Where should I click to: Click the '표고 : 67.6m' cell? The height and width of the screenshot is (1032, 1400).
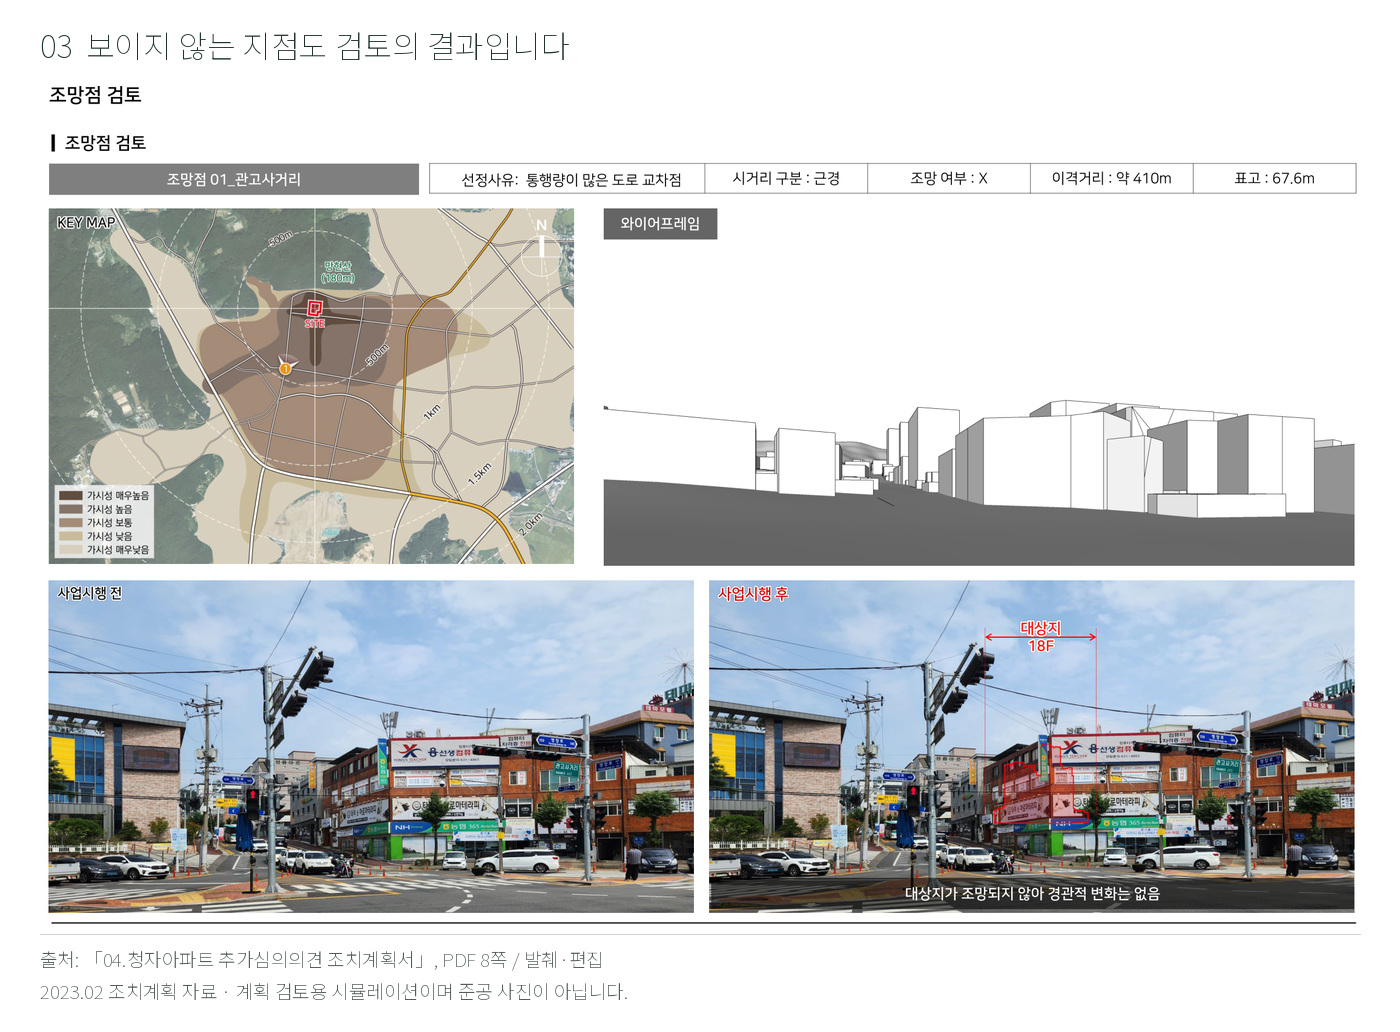(x=1275, y=179)
